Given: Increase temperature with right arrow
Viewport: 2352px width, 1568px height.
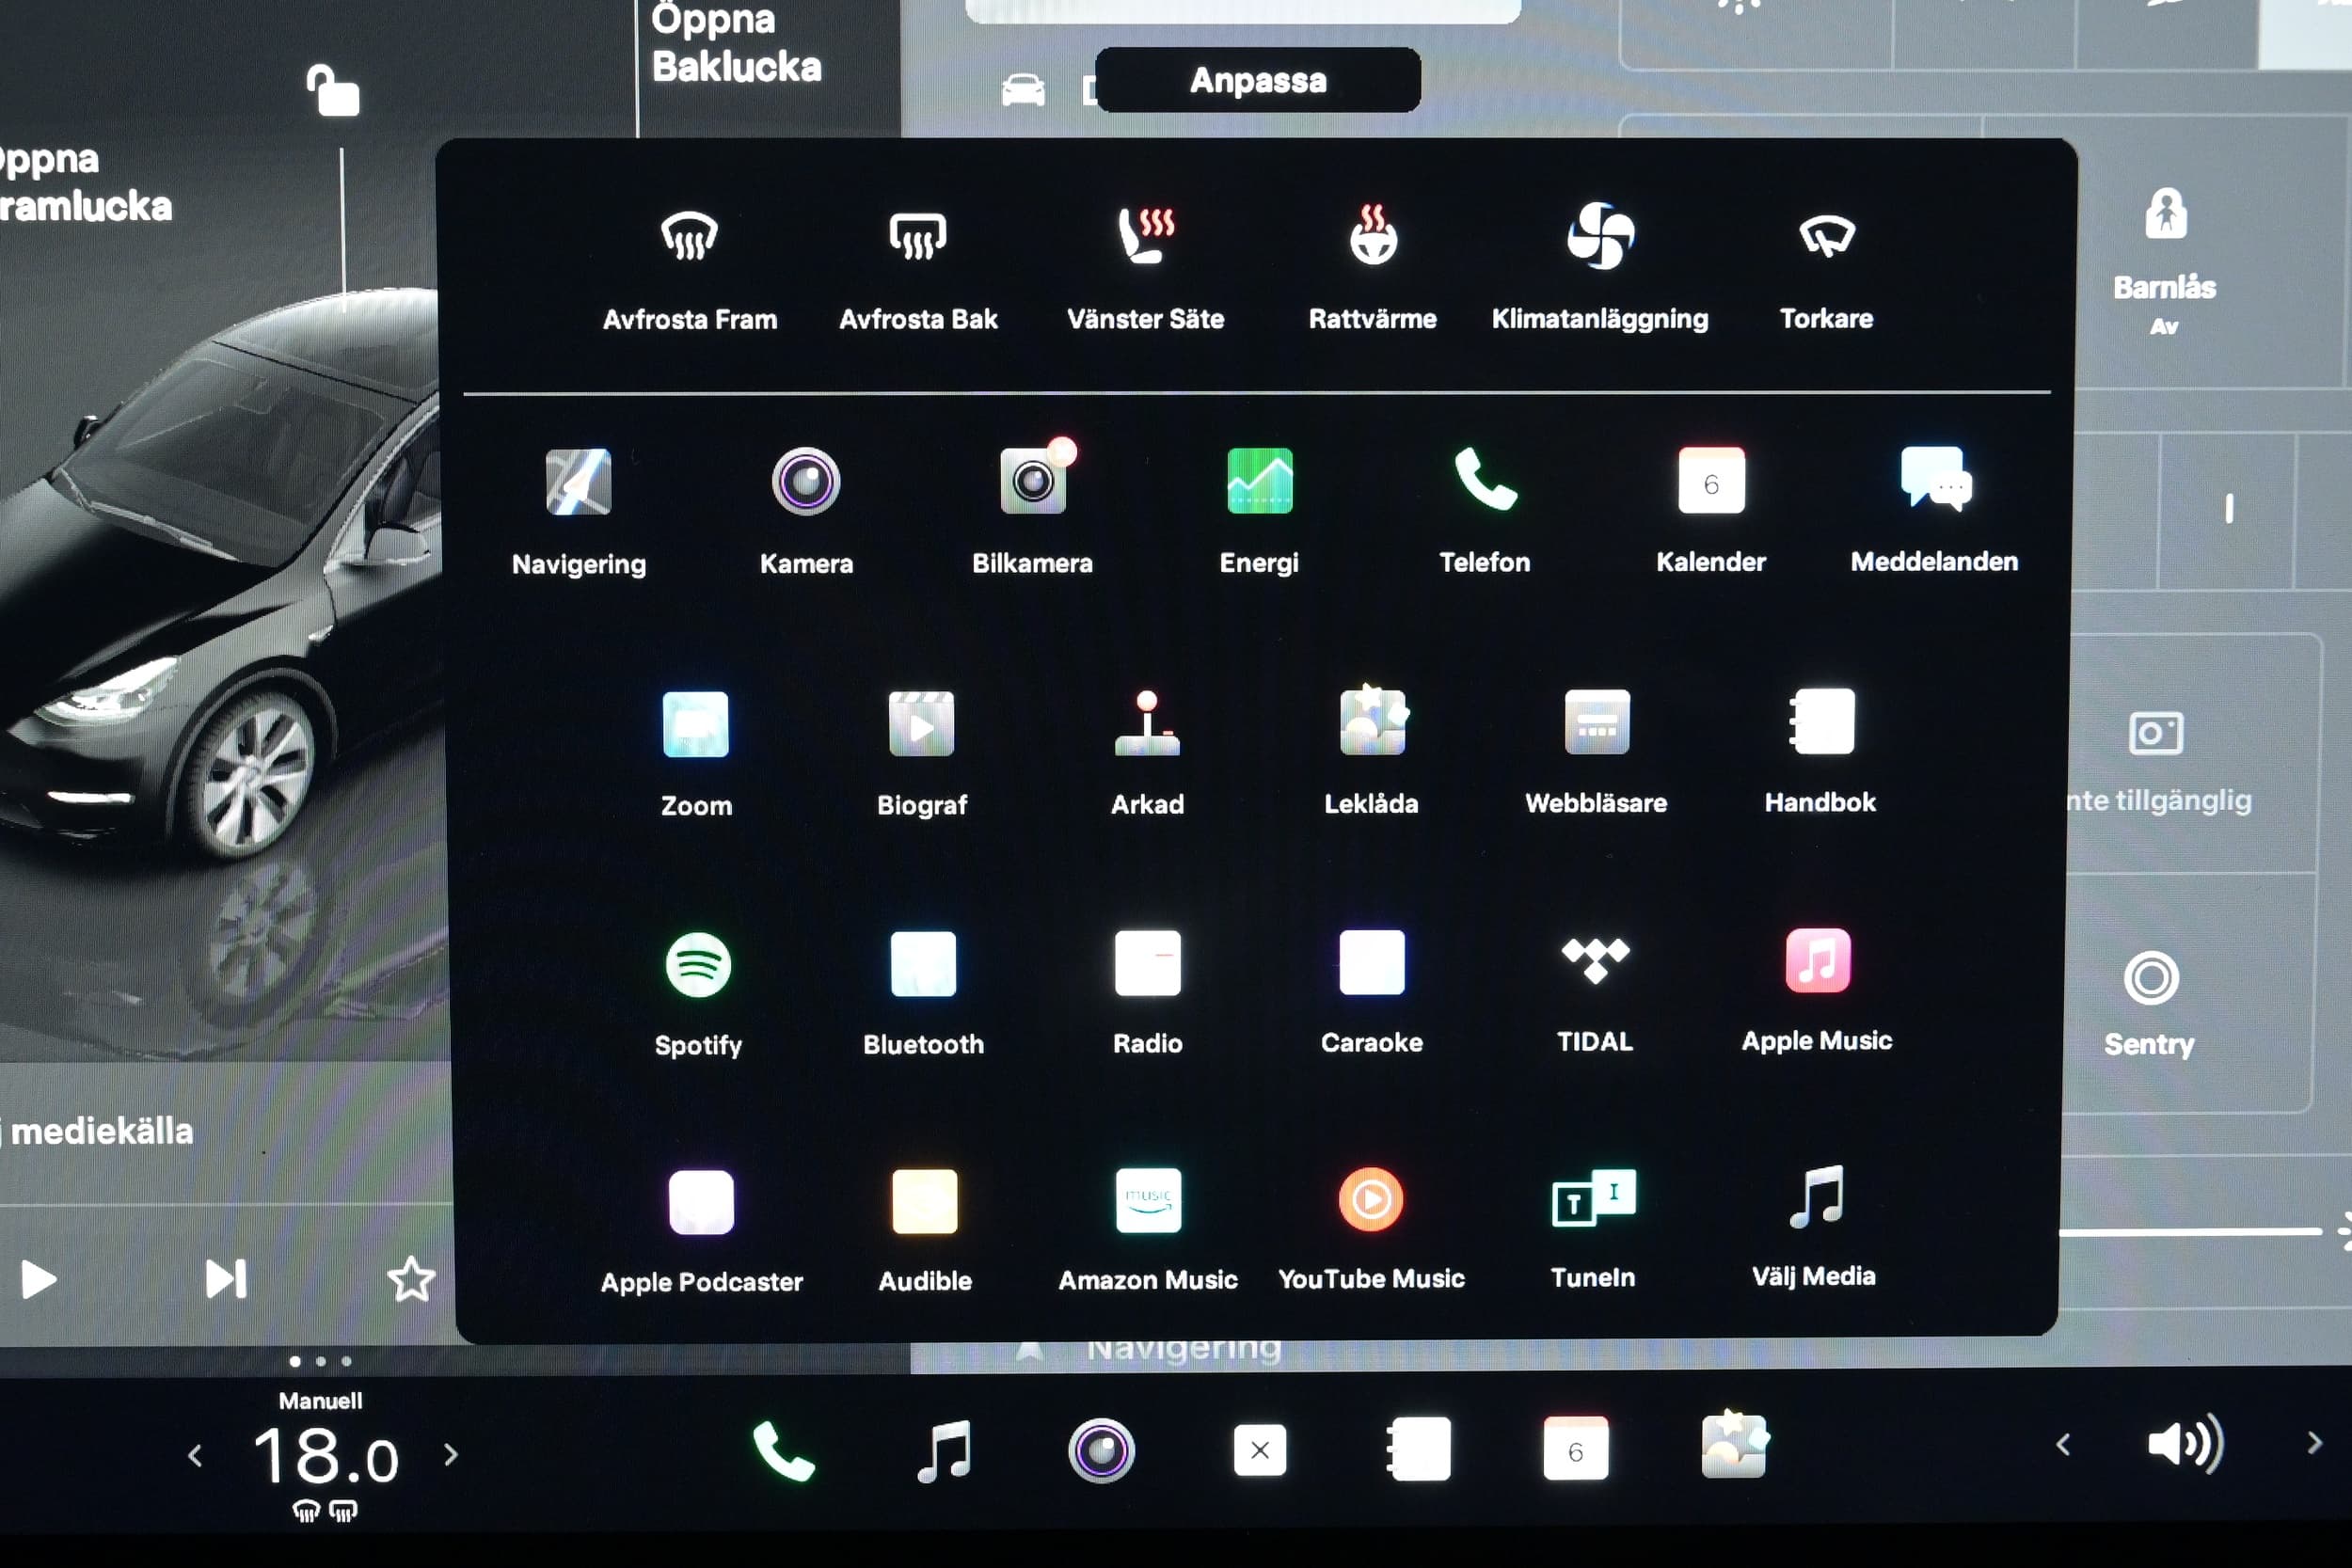Looking at the screenshot, I should pos(451,1454).
